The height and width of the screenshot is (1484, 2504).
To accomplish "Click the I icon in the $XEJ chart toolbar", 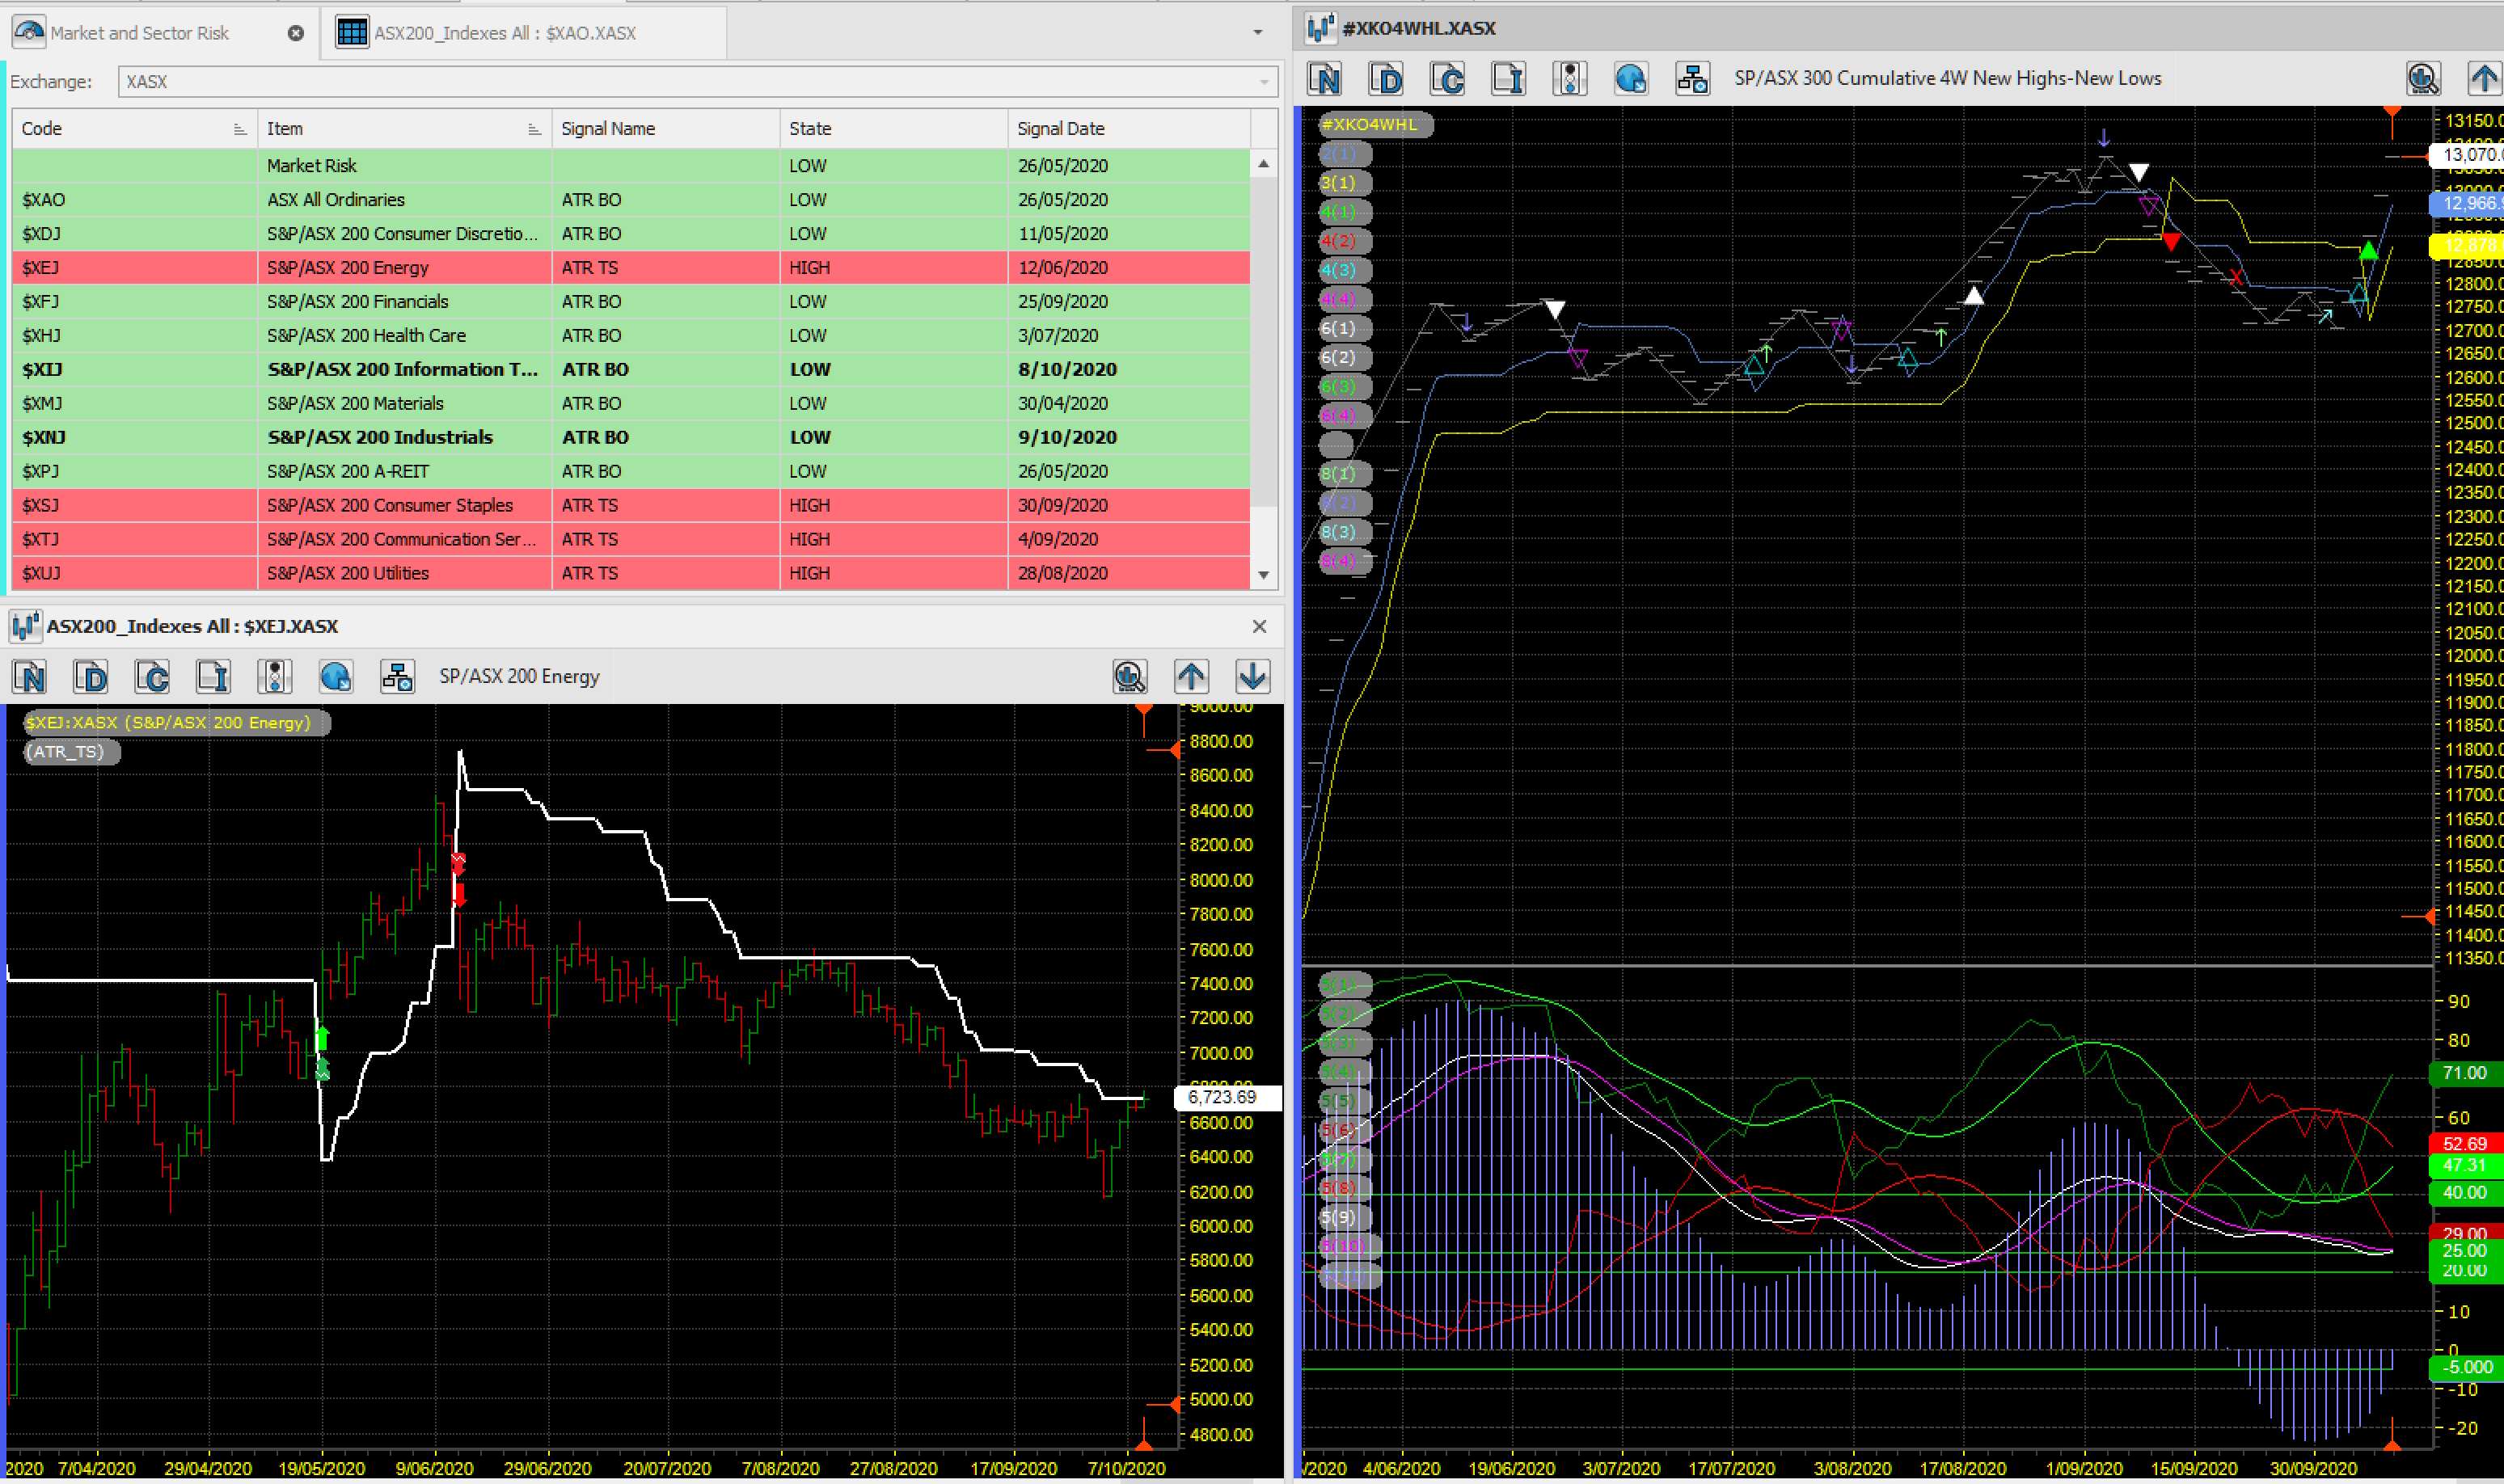I will point(213,677).
